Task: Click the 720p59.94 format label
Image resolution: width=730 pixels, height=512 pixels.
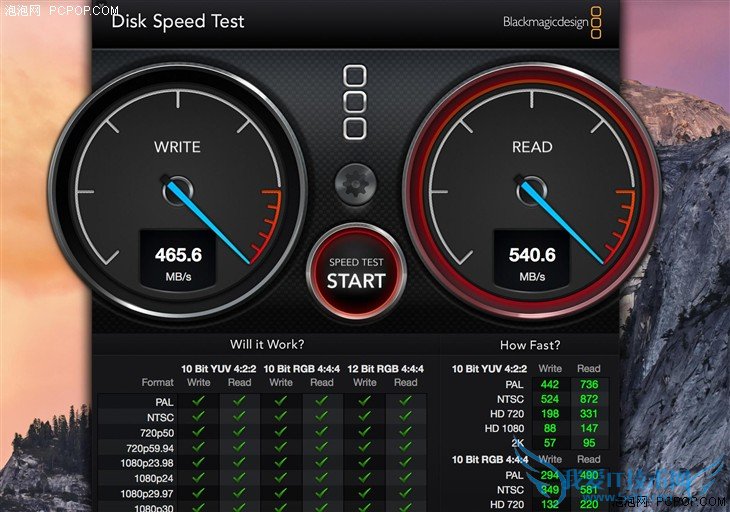Action: (x=150, y=448)
